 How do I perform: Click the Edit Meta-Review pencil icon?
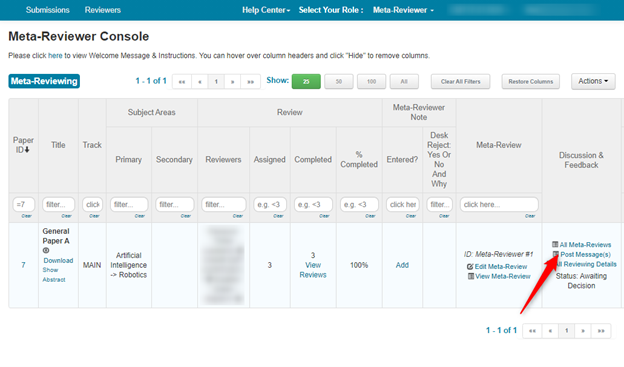coord(470,267)
